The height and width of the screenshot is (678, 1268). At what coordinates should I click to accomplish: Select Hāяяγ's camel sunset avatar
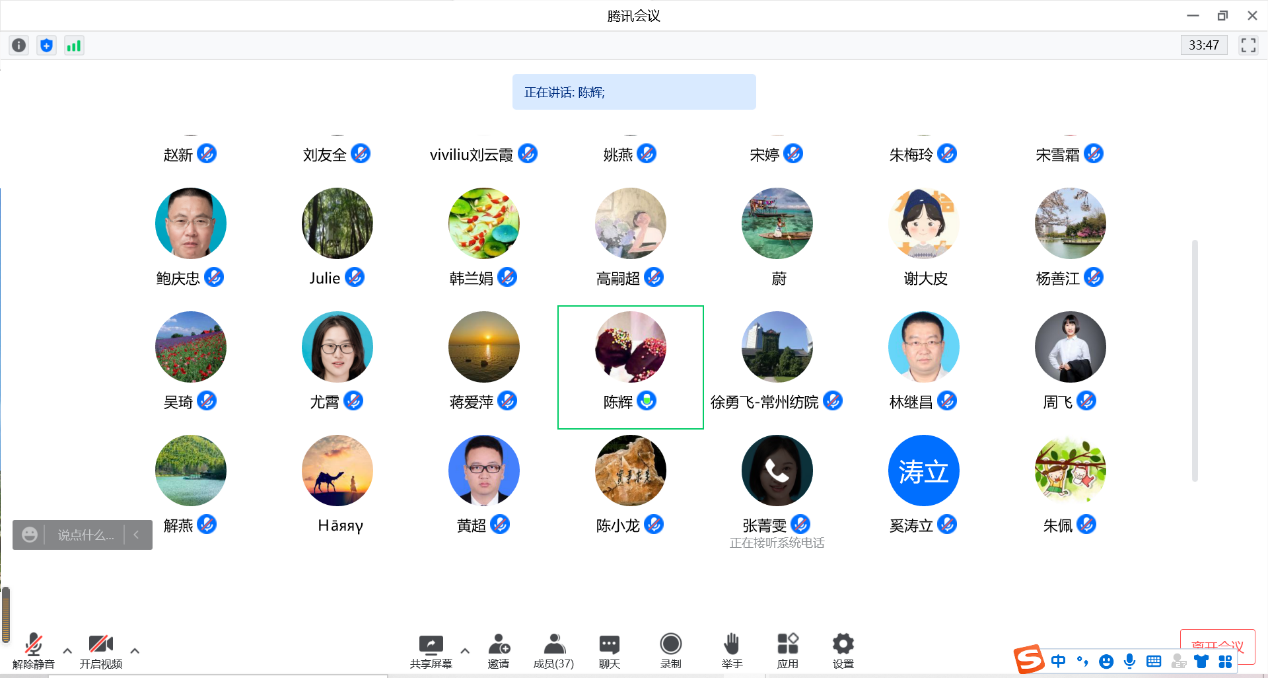pos(337,470)
